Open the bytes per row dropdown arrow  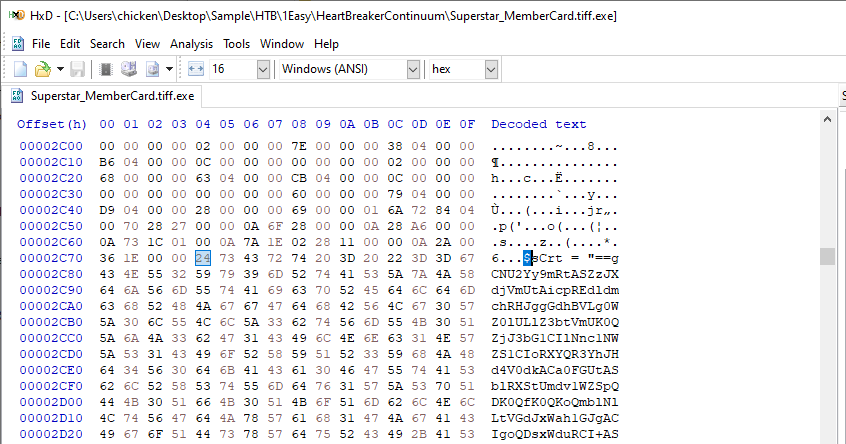(x=263, y=69)
